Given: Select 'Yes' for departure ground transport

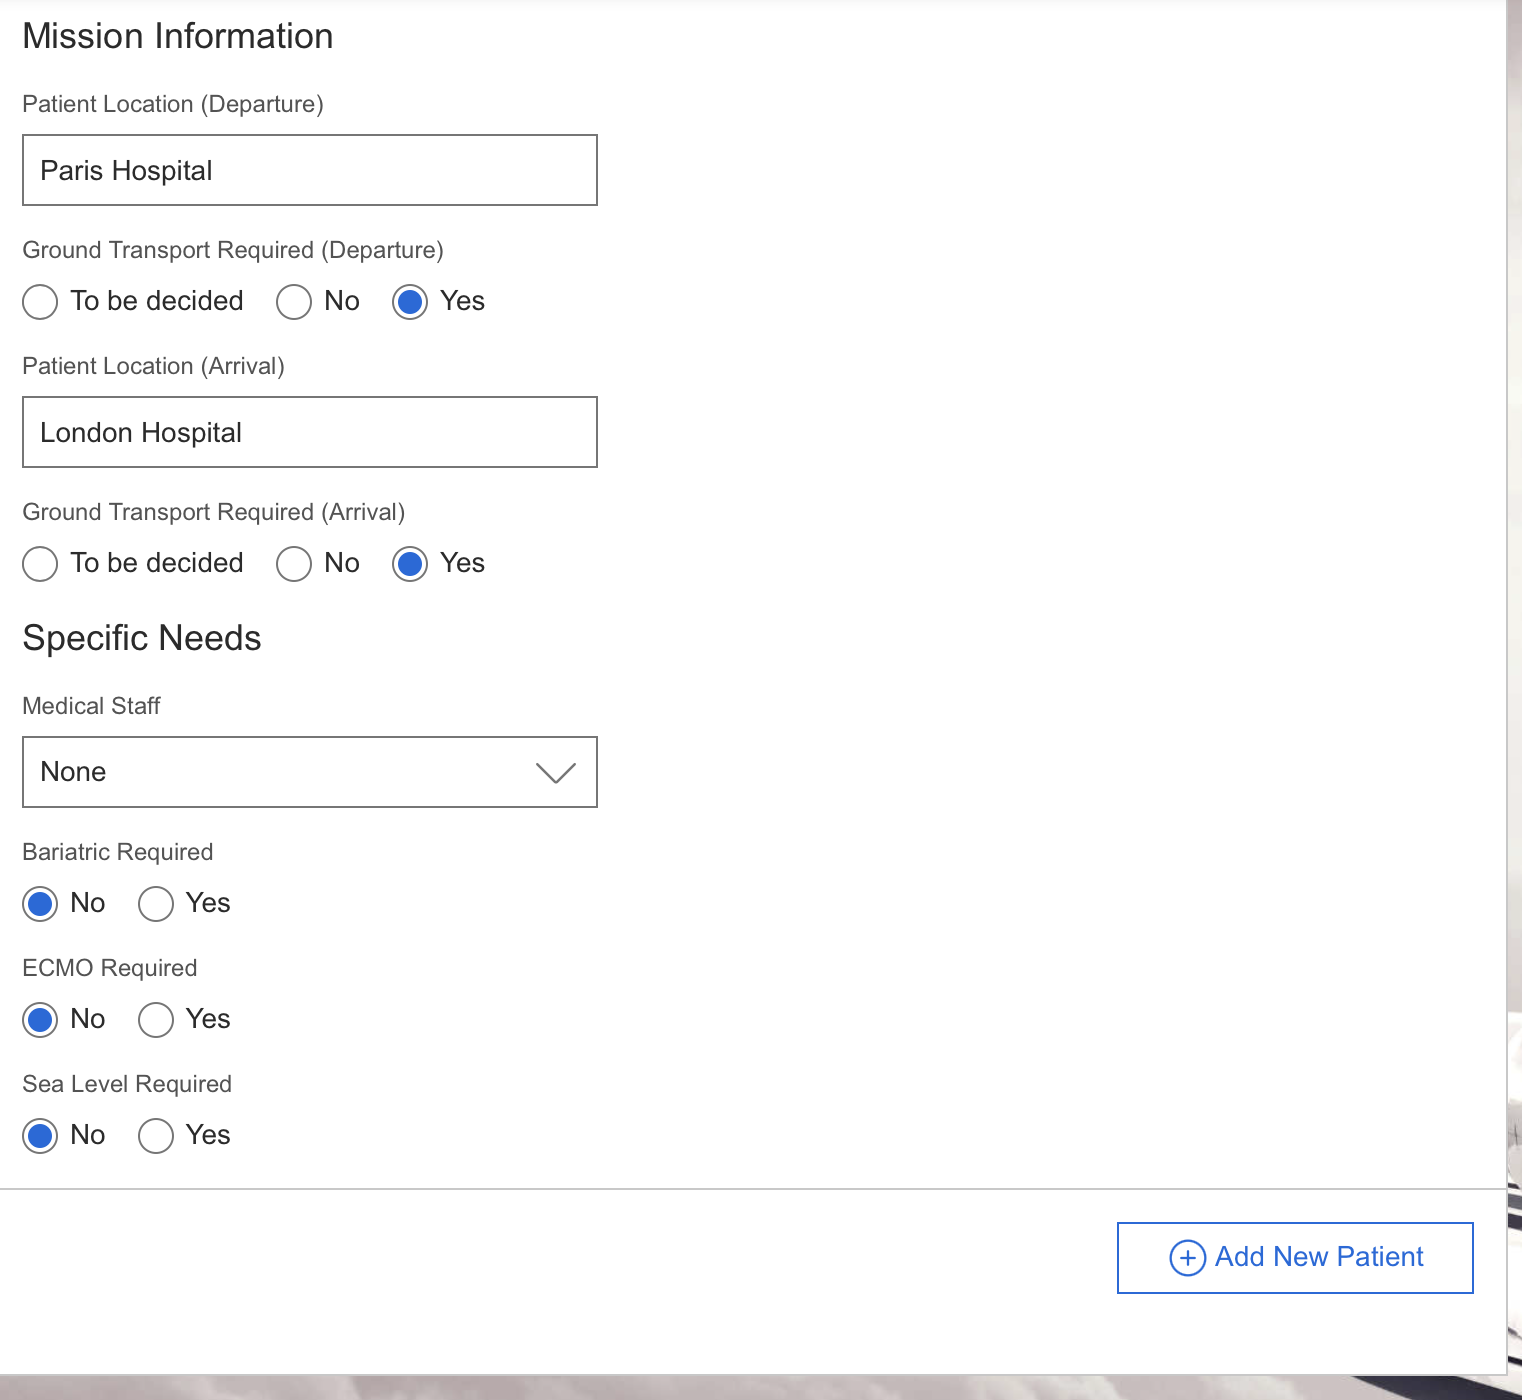Looking at the screenshot, I should click(410, 302).
